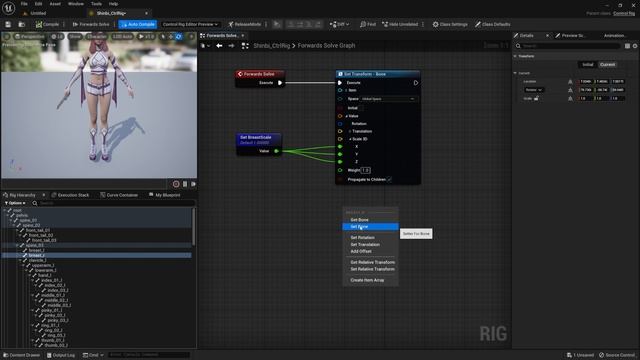640x360 pixels.
Task: Toggle the Auto Compile button
Action: pyautogui.click(x=137, y=24)
